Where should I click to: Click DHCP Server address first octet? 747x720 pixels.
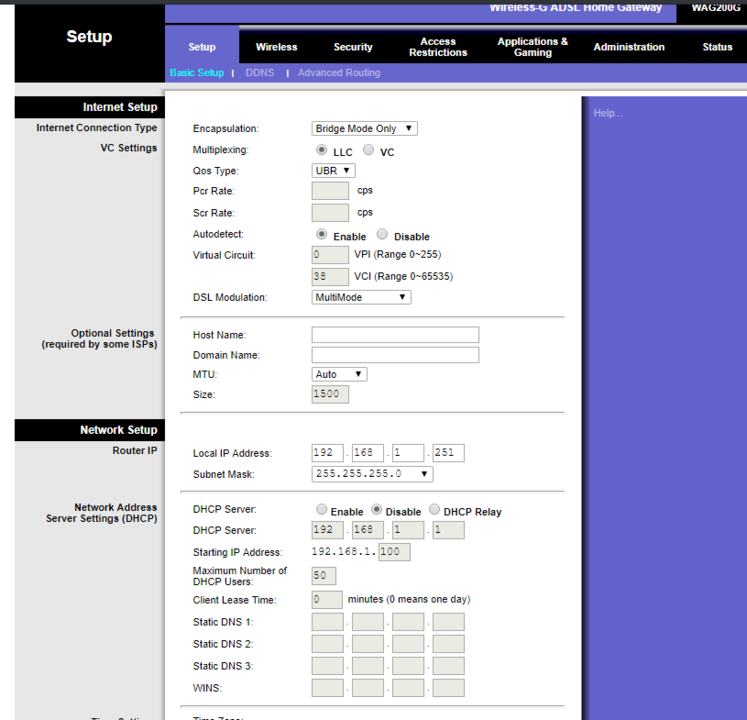pos(327,530)
